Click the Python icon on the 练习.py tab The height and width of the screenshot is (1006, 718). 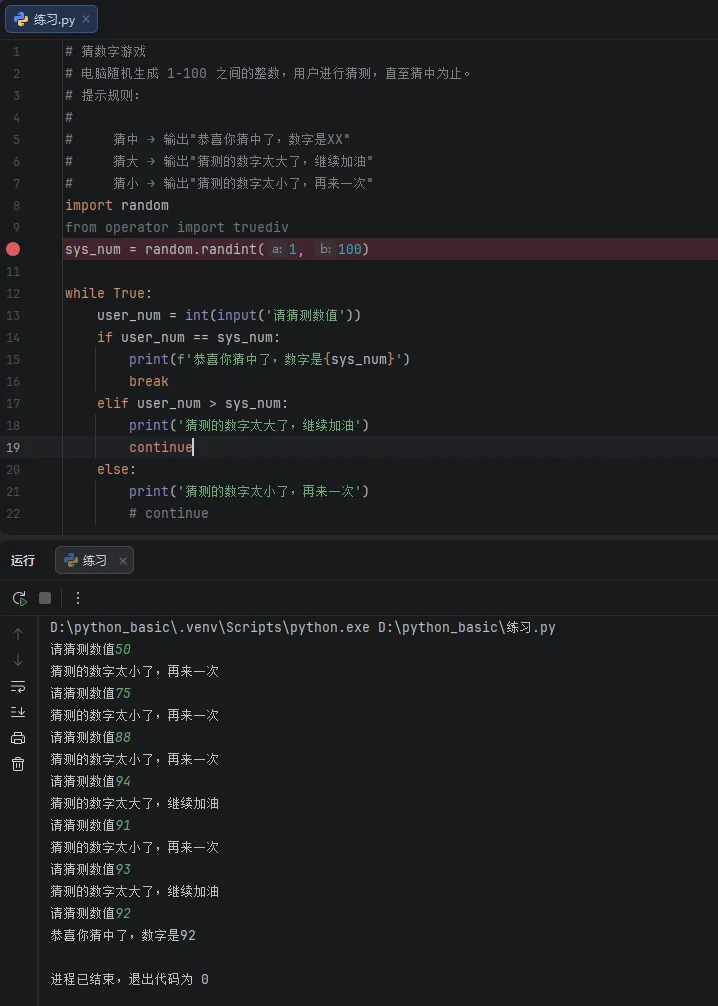pos(21,19)
